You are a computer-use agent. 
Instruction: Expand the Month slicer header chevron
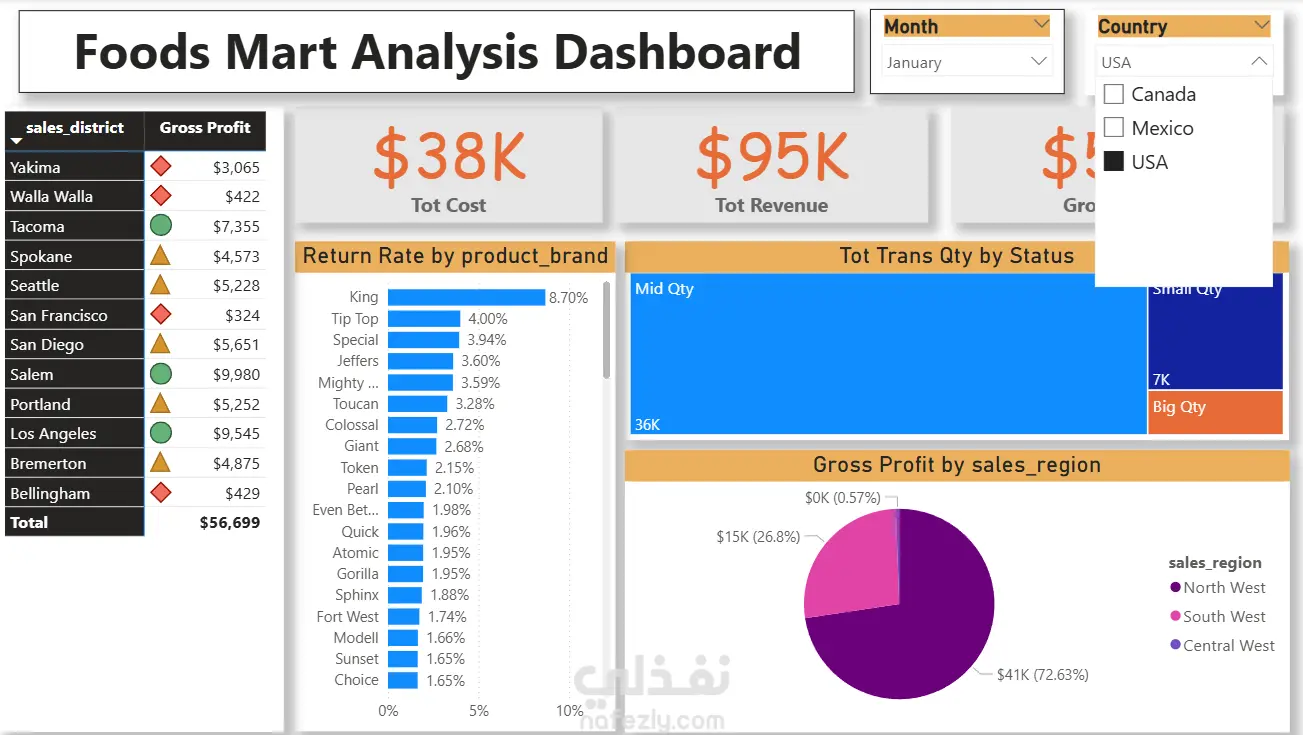point(1041,25)
